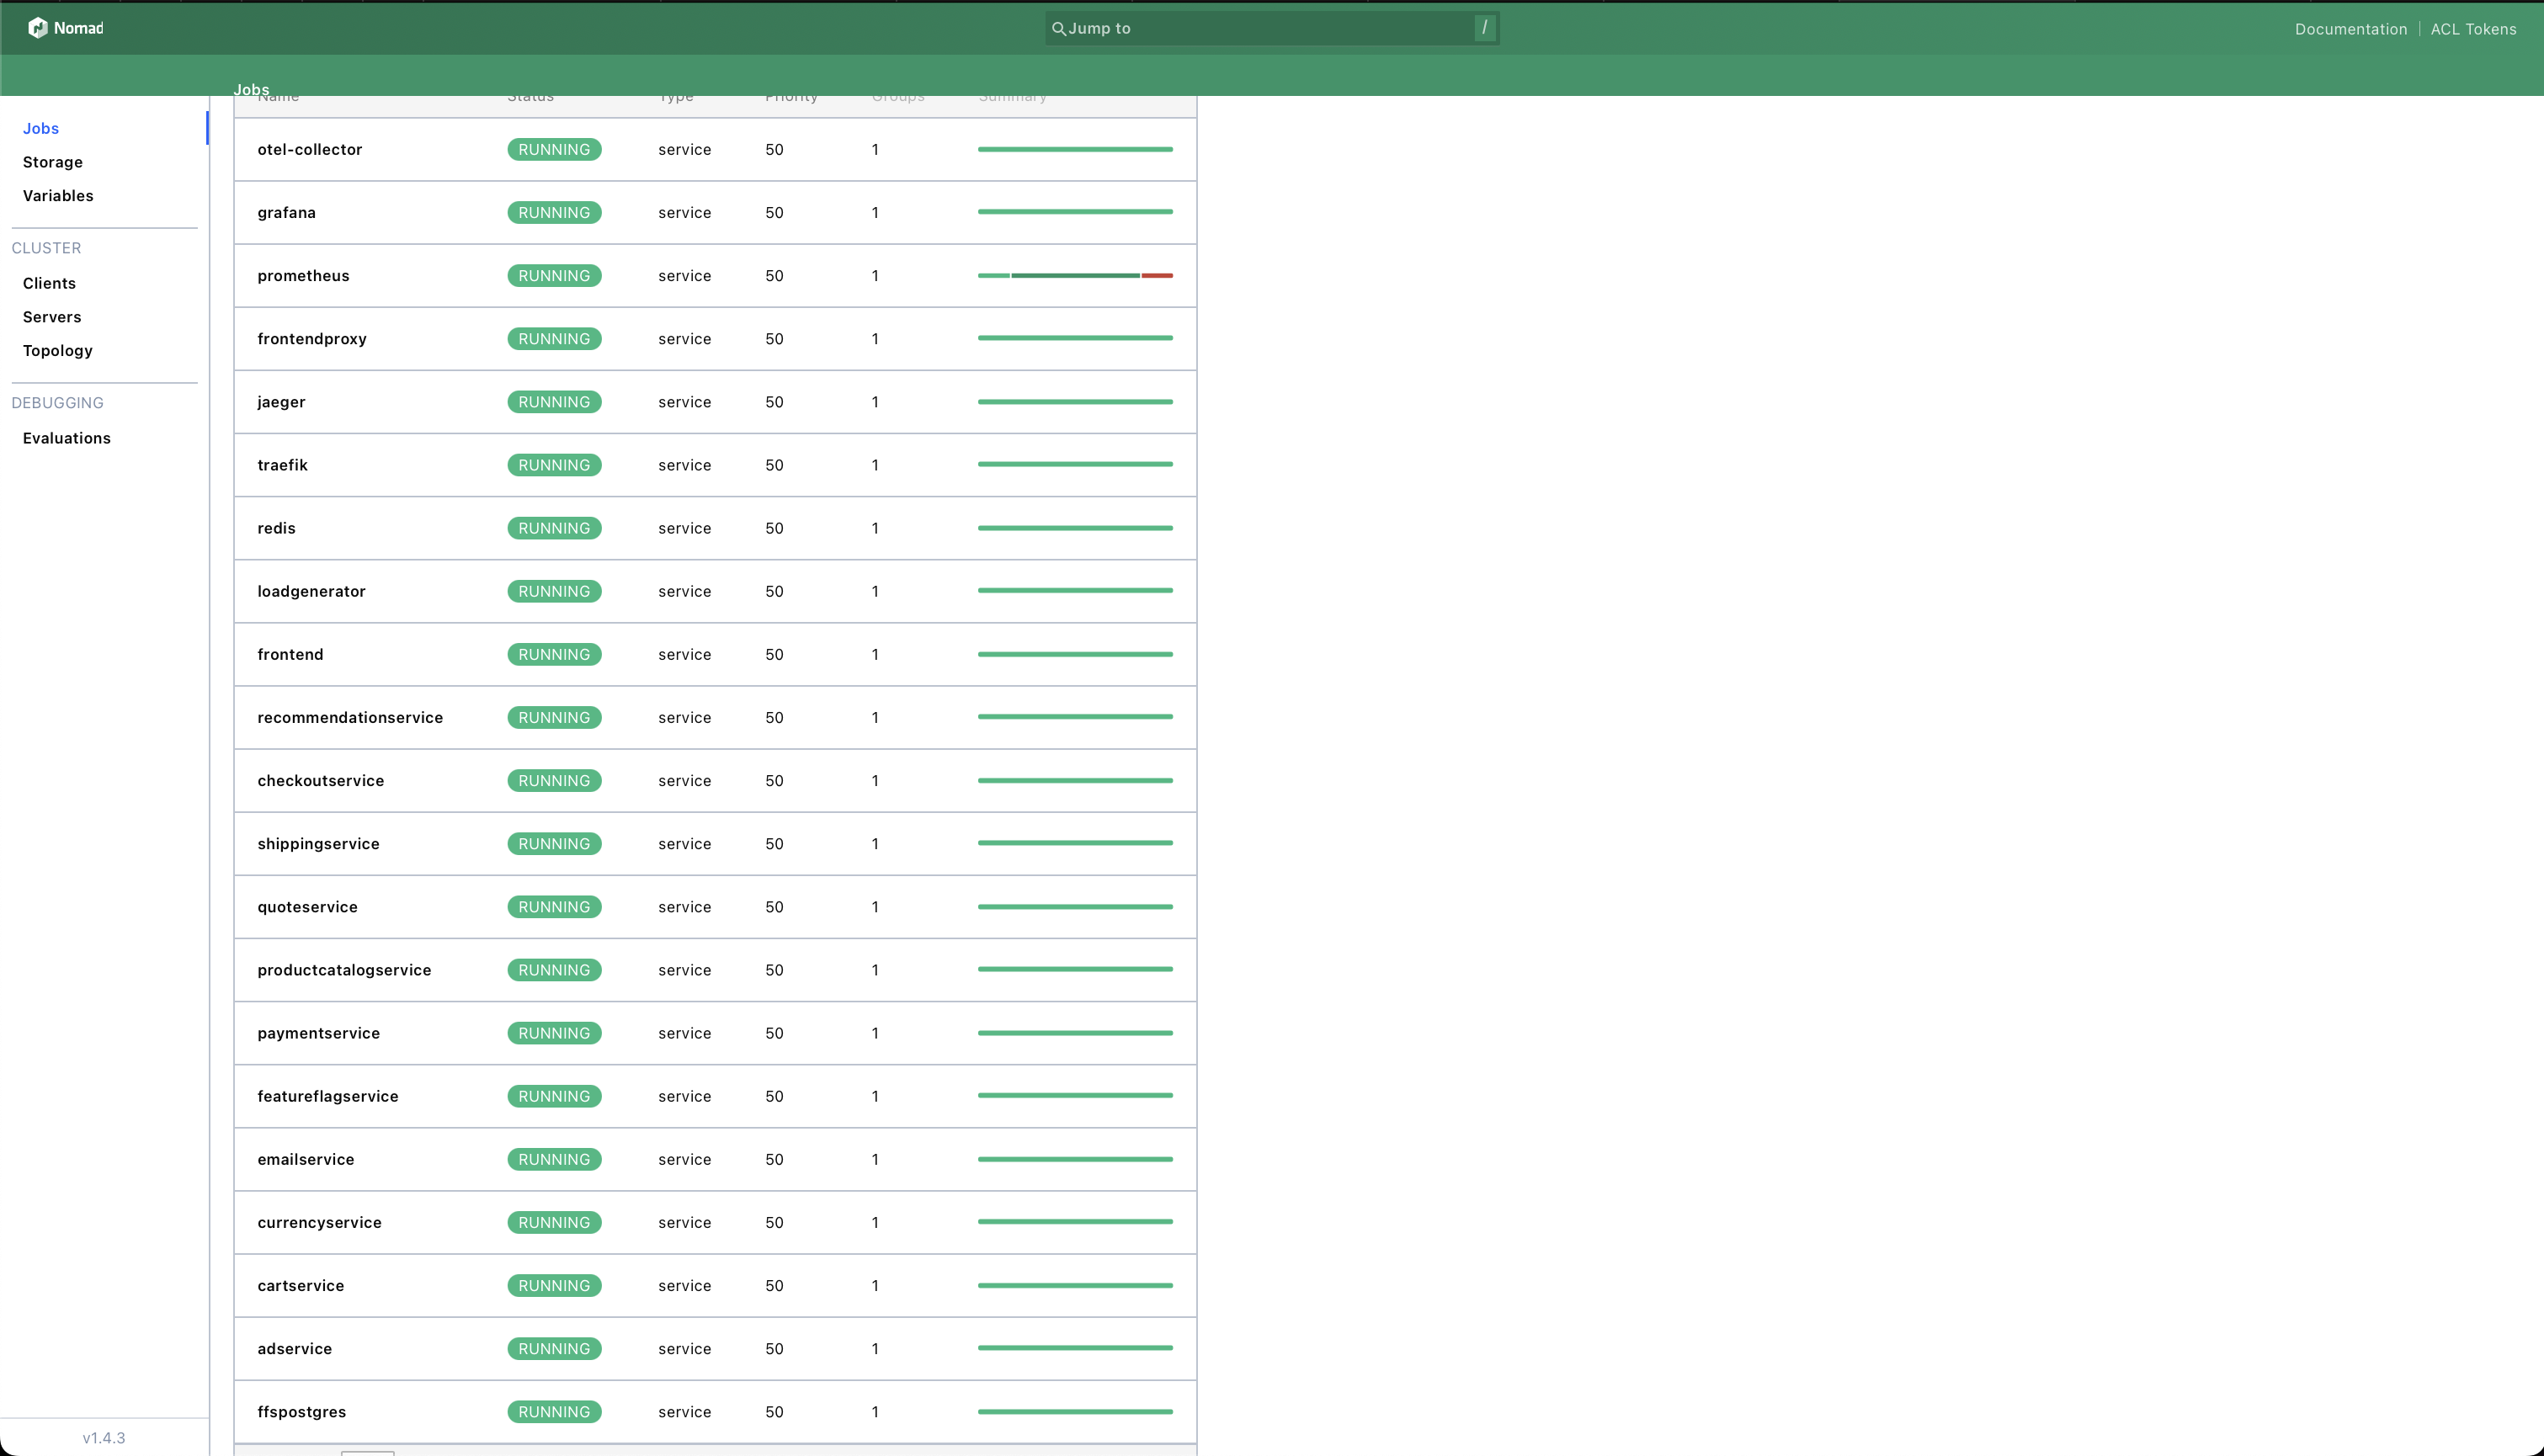
Task: Select Storage in the sidebar
Action: pyautogui.click(x=53, y=161)
